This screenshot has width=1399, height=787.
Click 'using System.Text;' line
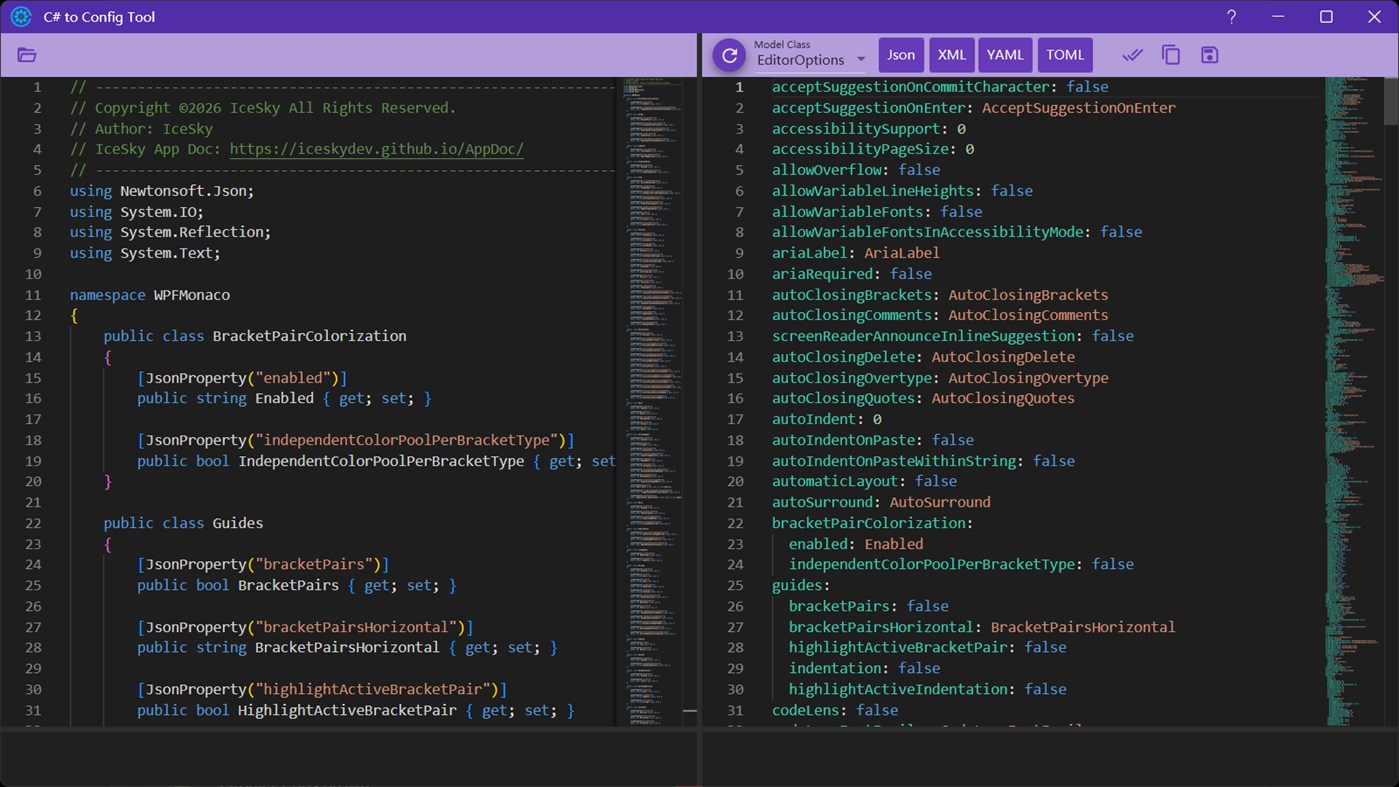tap(145, 253)
